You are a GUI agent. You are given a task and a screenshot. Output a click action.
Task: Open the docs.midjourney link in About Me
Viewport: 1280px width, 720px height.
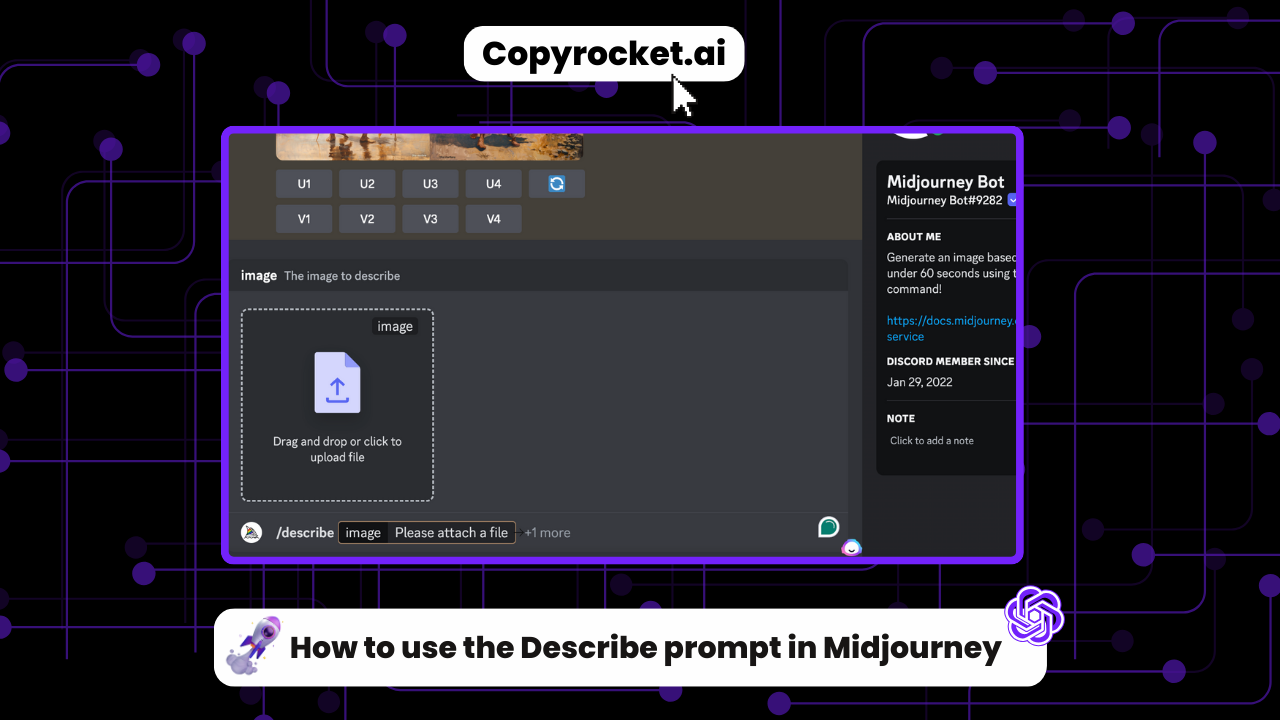point(950,321)
